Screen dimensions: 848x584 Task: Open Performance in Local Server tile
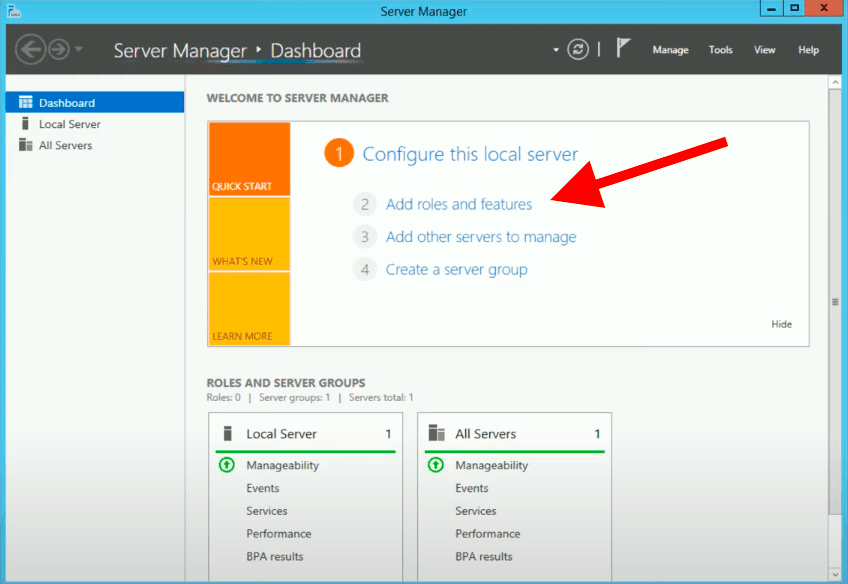pos(279,533)
